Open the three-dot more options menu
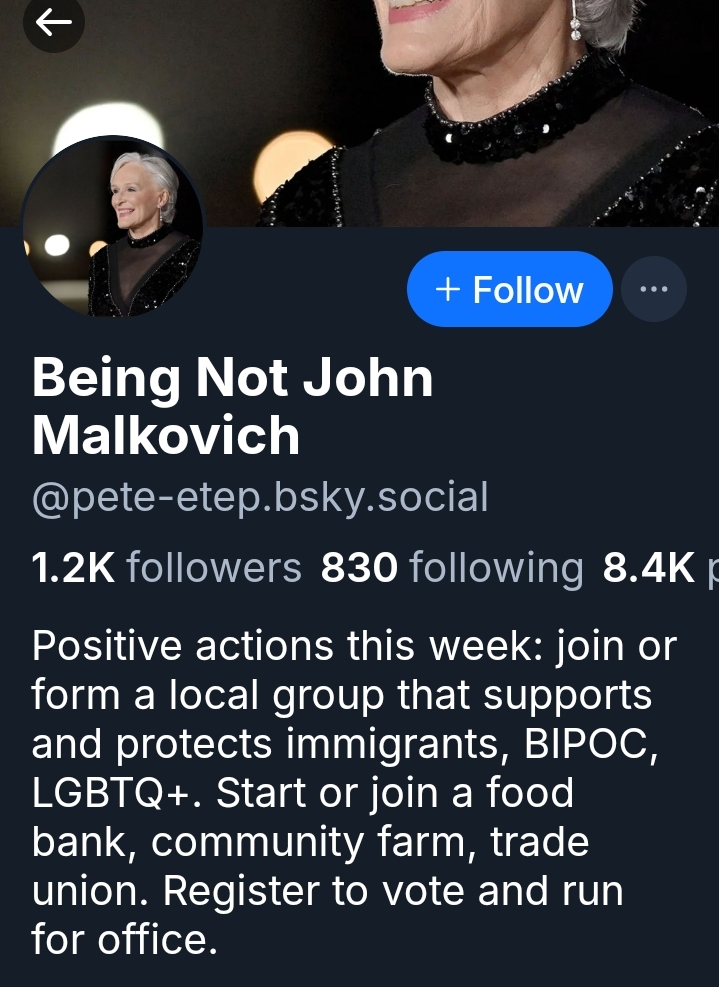This screenshot has width=719, height=987. click(653, 289)
